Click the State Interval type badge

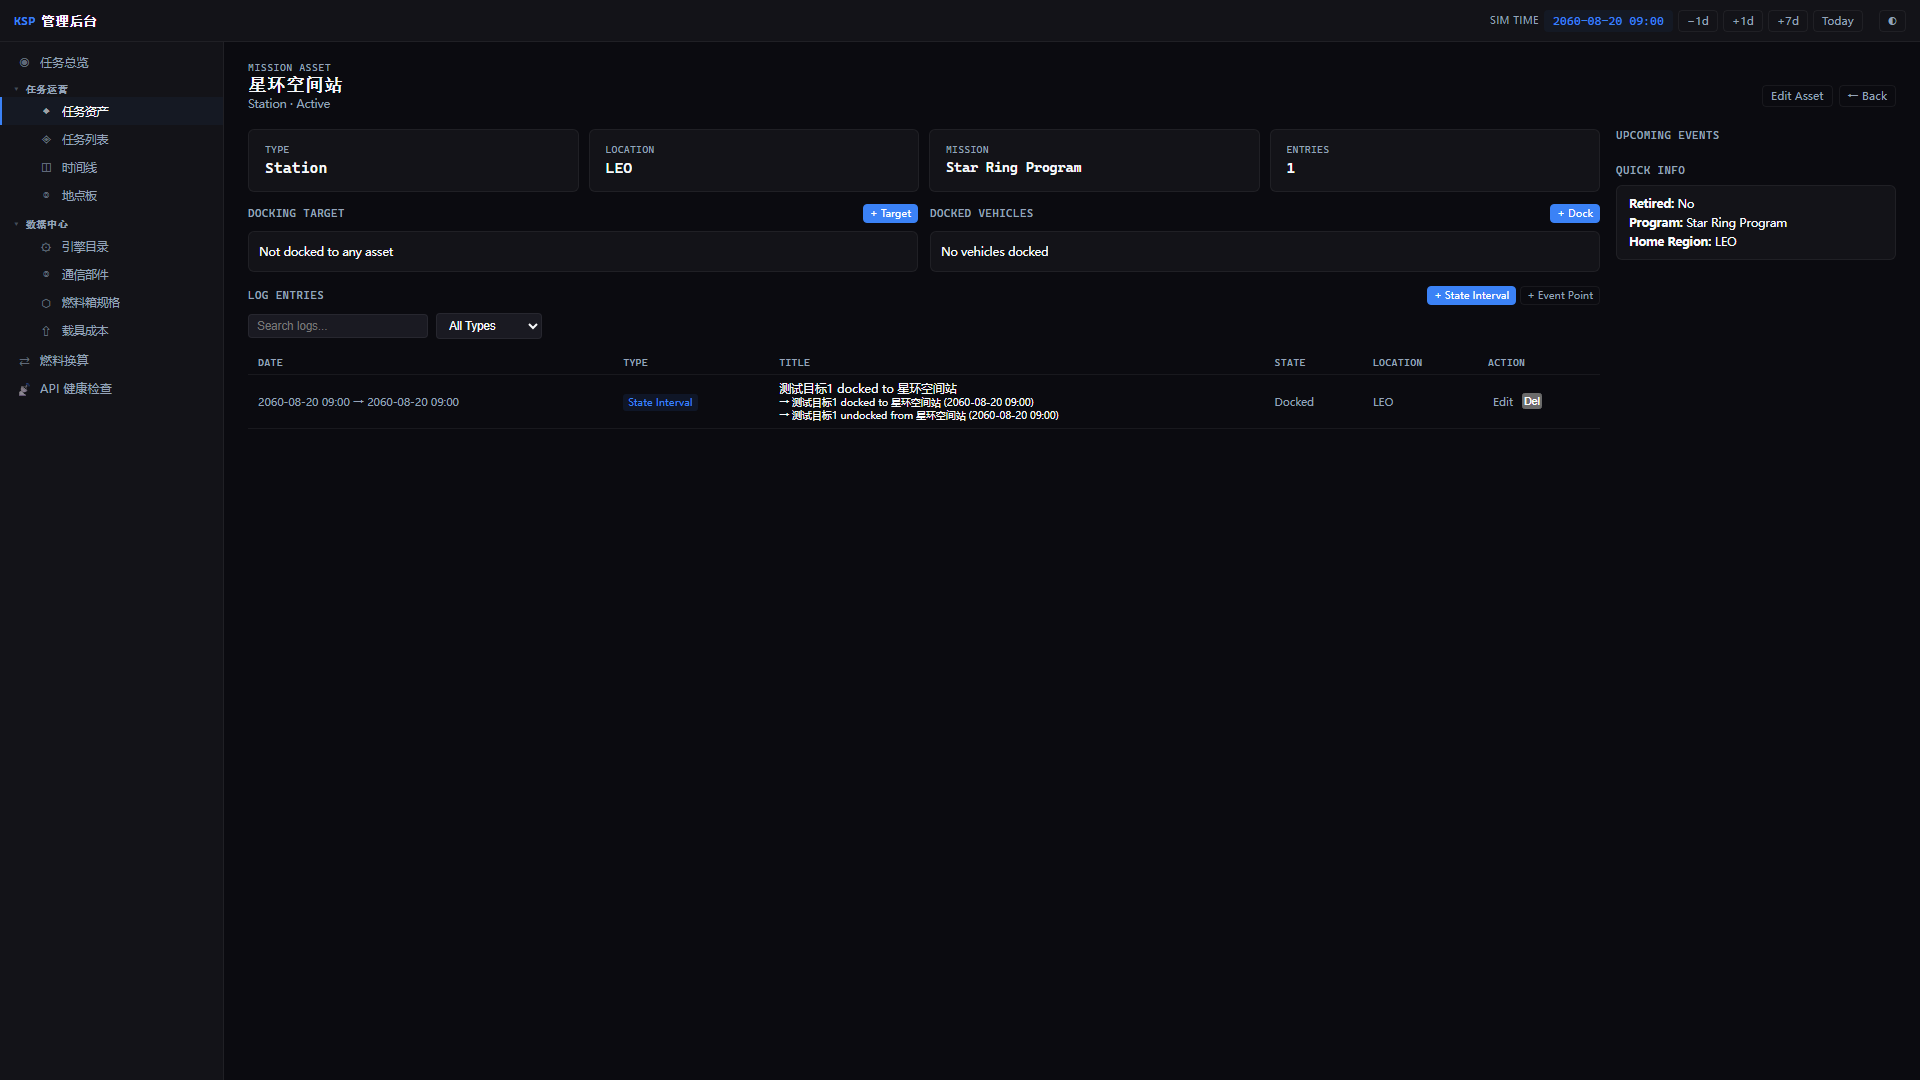click(660, 402)
